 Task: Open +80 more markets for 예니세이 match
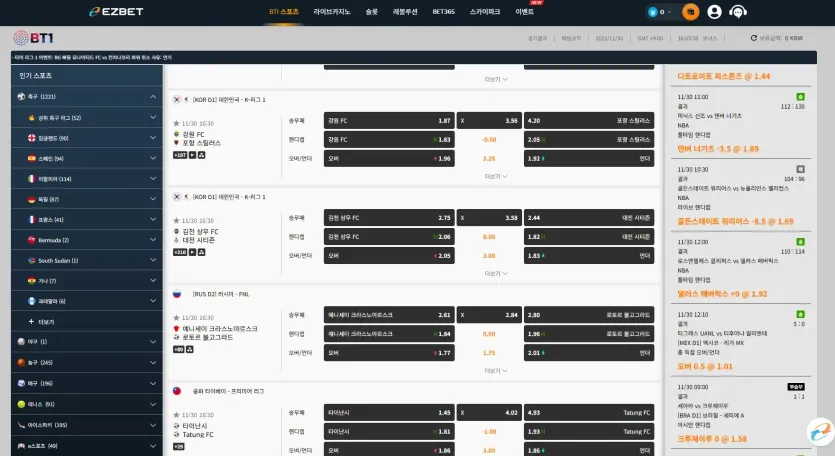tap(178, 349)
